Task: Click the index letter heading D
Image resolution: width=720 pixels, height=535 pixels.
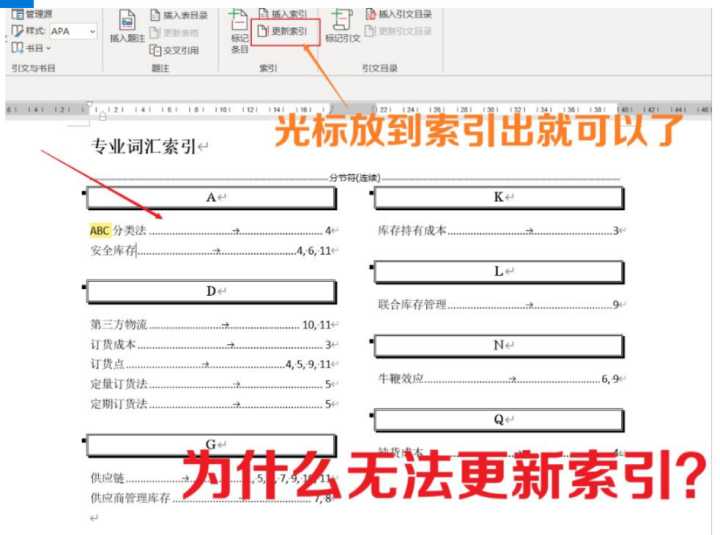Action: [211, 291]
